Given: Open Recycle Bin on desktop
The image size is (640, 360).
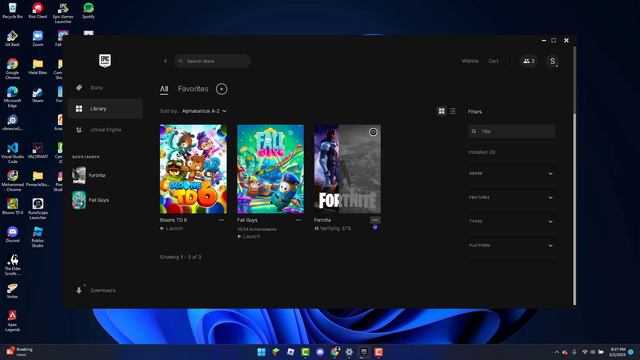Looking at the screenshot, I should [12, 11].
